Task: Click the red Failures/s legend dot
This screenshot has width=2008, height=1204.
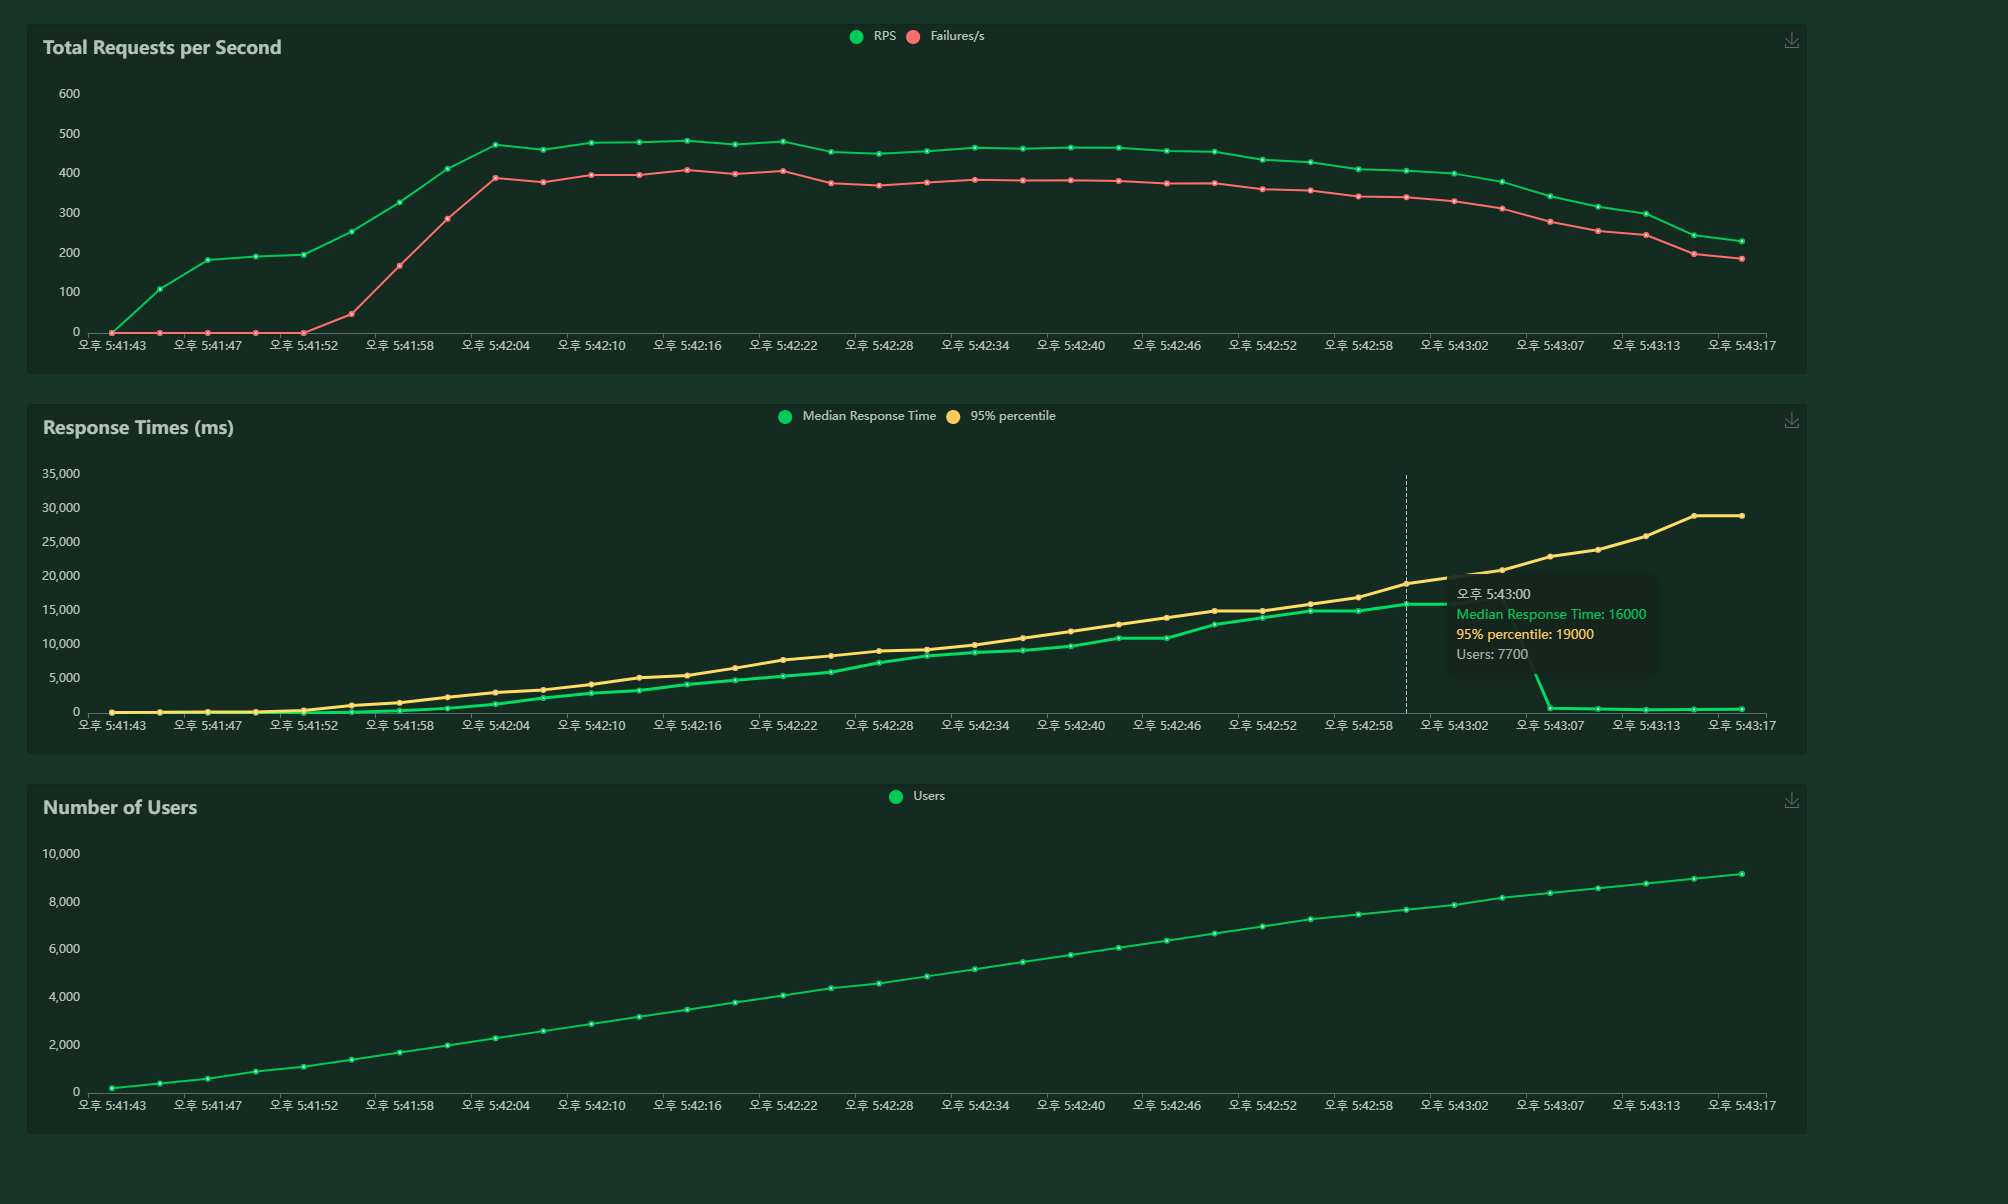Action: coord(913,37)
